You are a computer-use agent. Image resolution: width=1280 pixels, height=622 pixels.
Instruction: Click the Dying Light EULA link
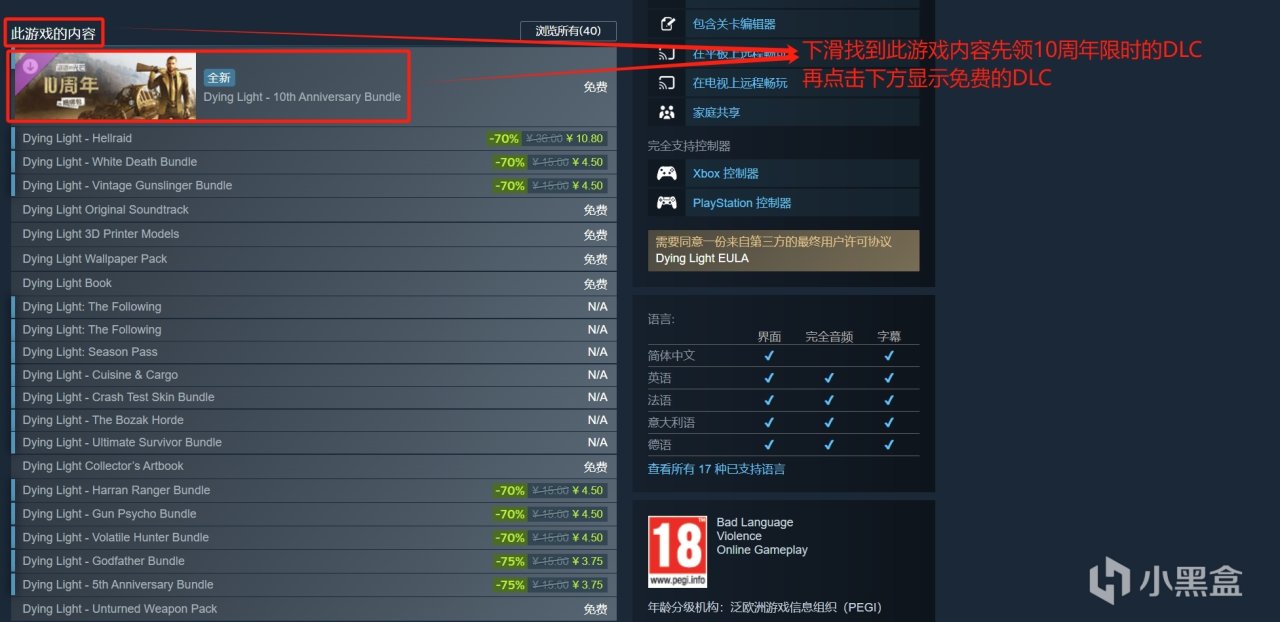(x=702, y=258)
